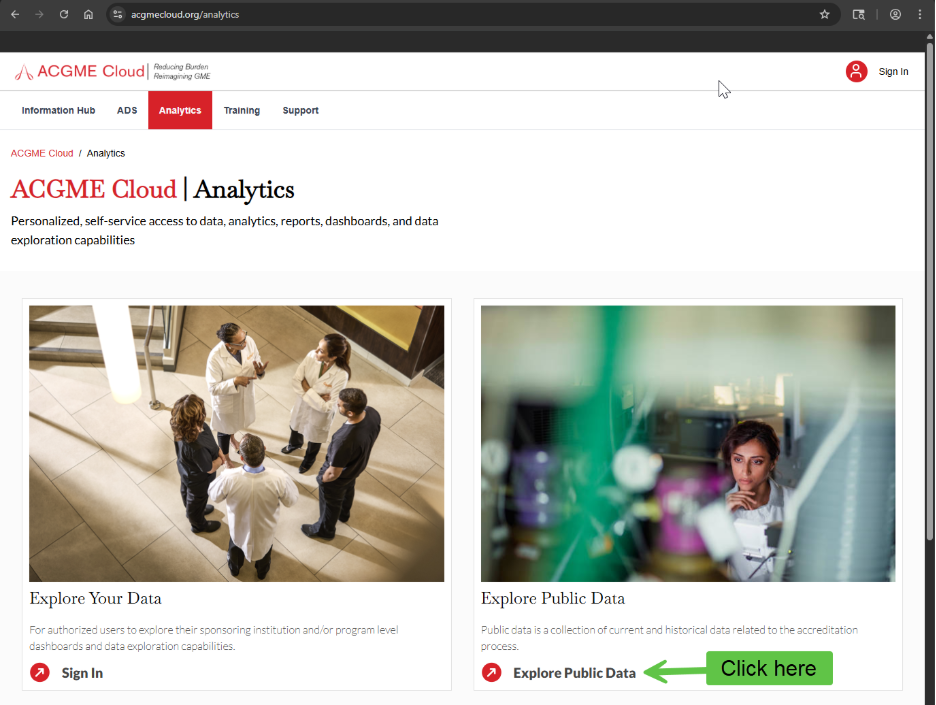This screenshot has width=936, height=705.
Task: Bookmark this page with the star icon
Action: [824, 14]
